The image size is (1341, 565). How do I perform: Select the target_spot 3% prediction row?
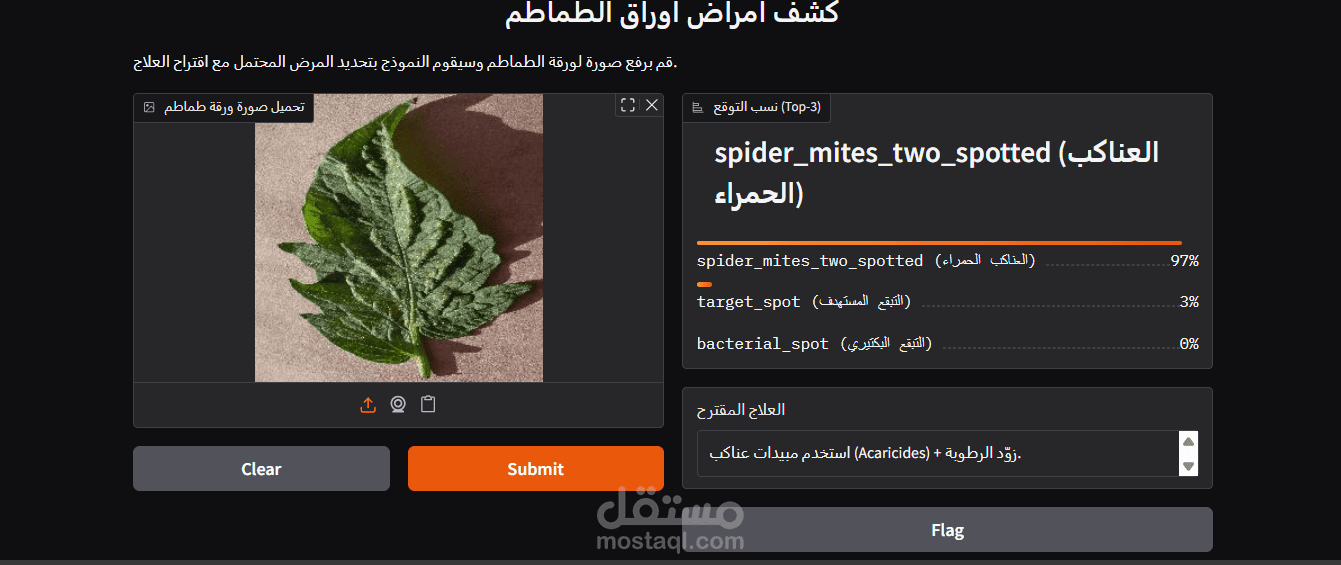(947, 302)
